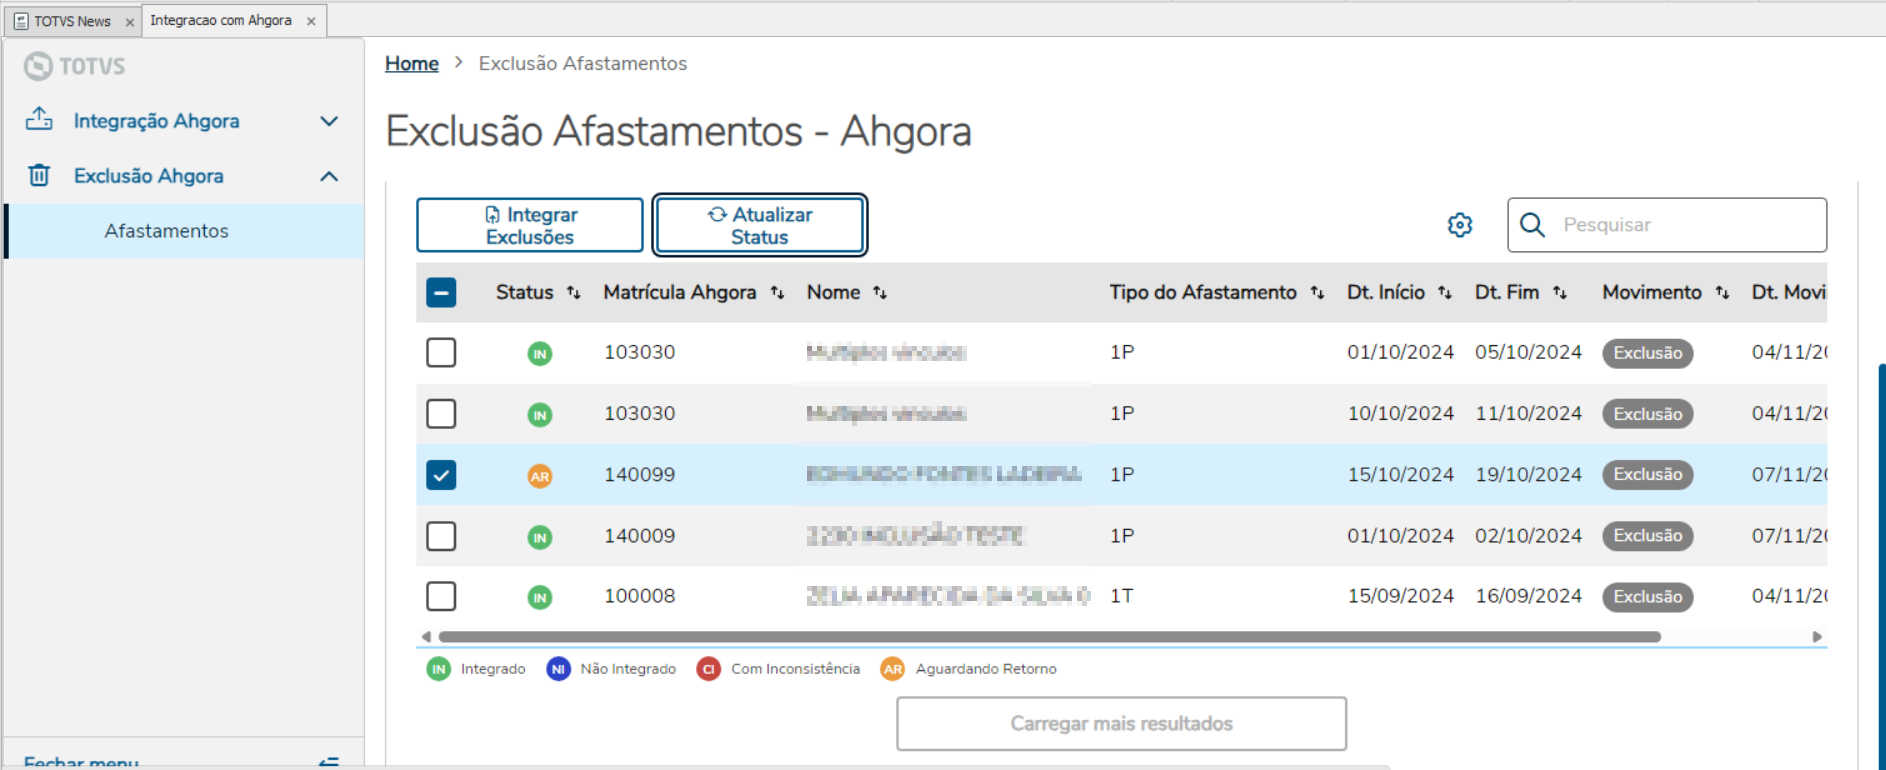Click Carregar mais resultados button
1886x770 pixels.
(1121, 723)
